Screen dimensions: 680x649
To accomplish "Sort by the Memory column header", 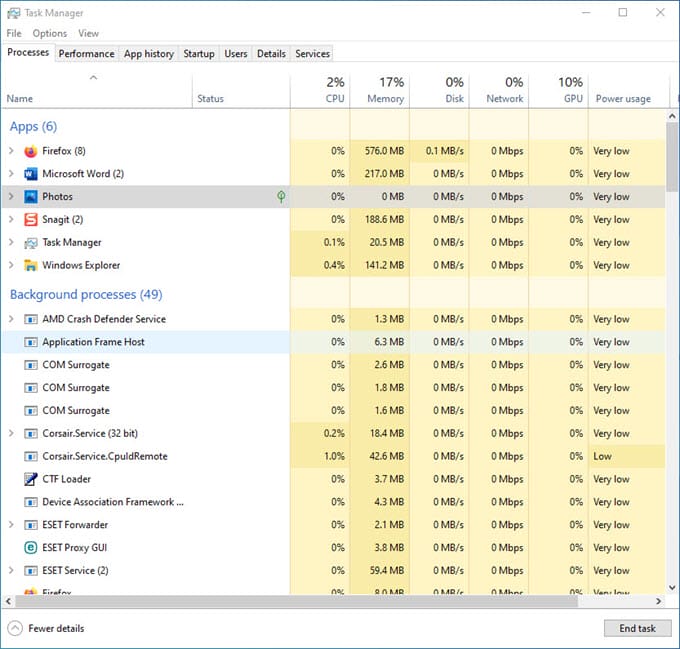I will click(x=380, y=91).
